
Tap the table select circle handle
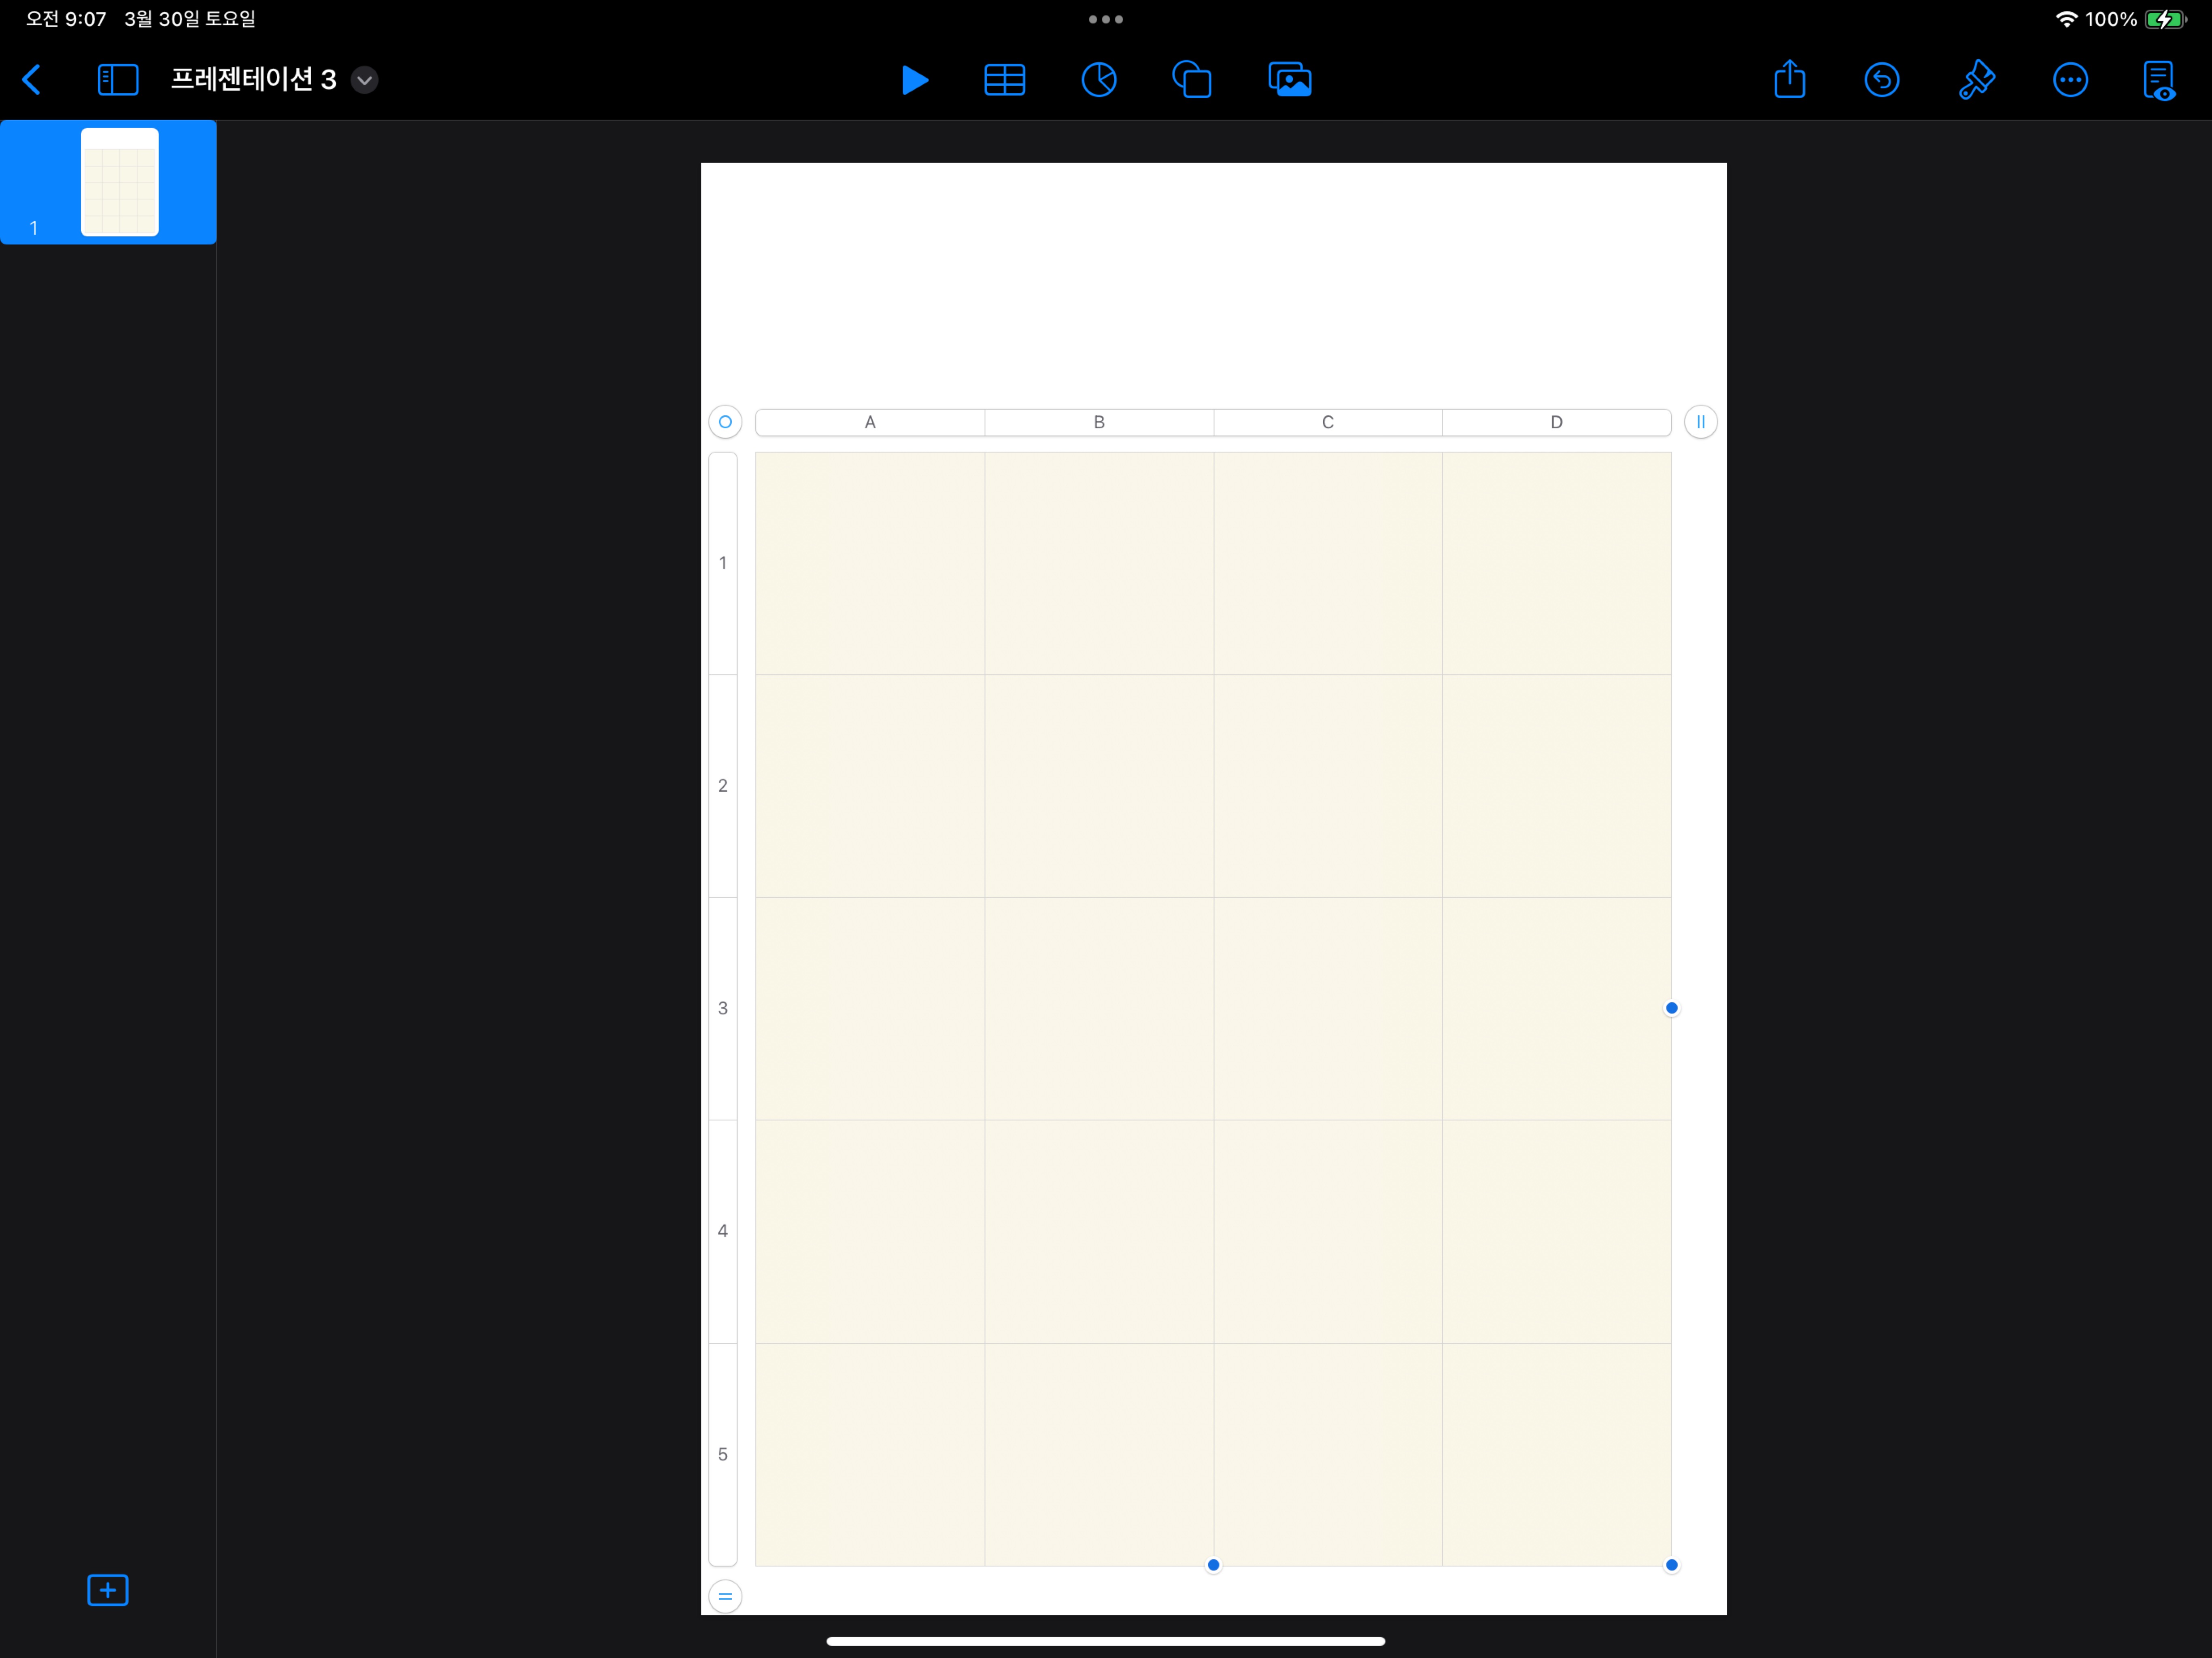[725, 422]
